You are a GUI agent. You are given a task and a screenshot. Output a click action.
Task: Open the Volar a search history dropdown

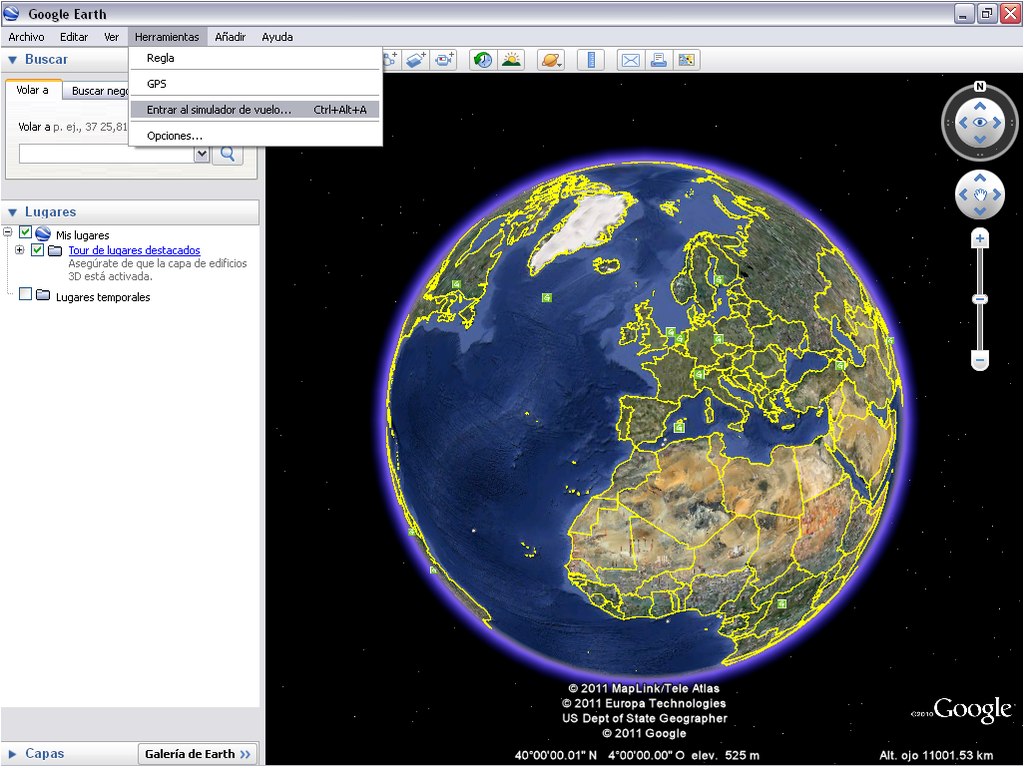202,154
